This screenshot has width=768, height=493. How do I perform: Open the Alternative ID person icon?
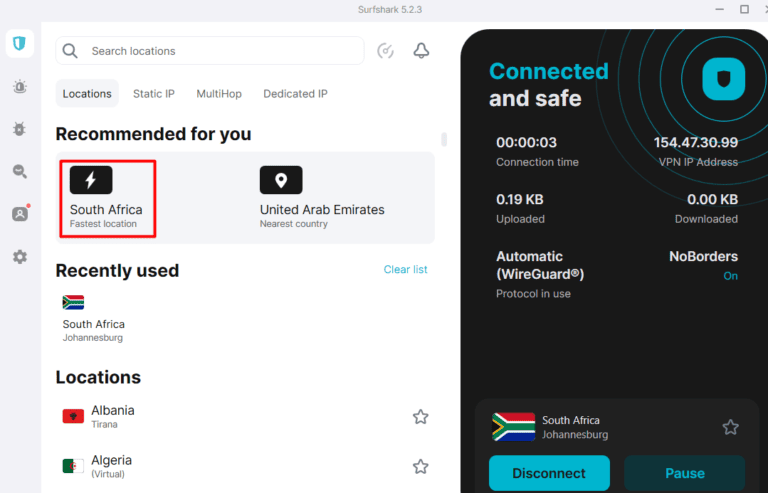coord(19,214)
